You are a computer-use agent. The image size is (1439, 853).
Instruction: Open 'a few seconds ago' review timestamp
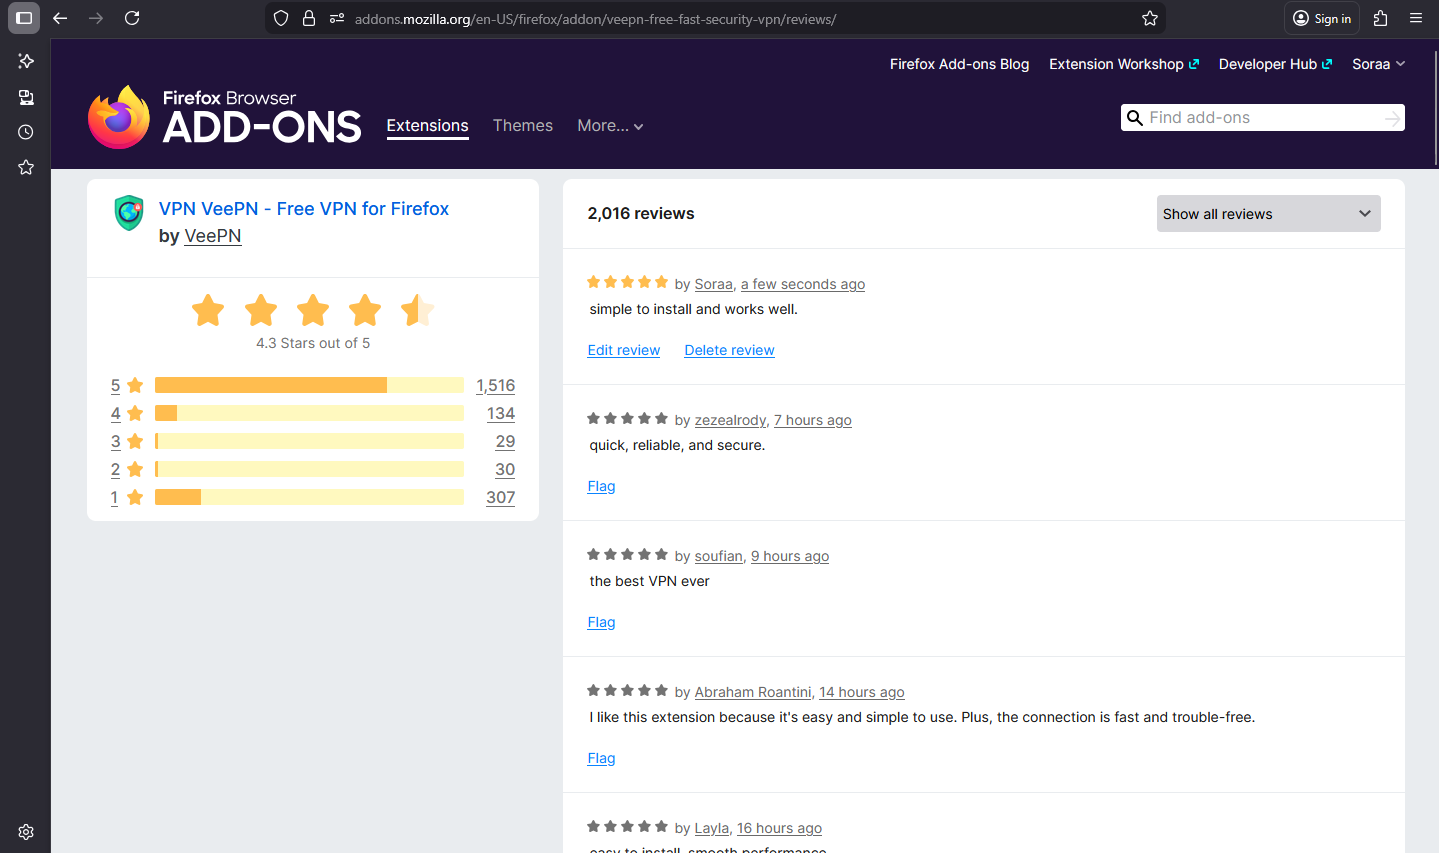803,284
